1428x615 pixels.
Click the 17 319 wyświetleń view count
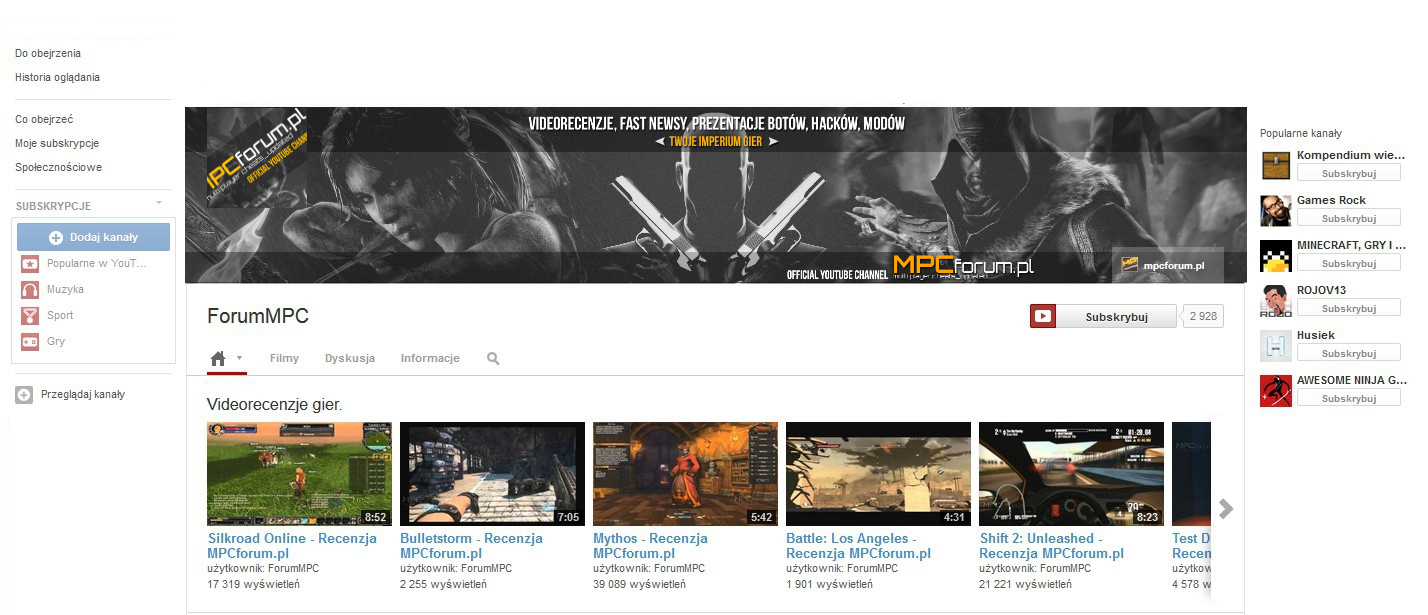(253, 584)
